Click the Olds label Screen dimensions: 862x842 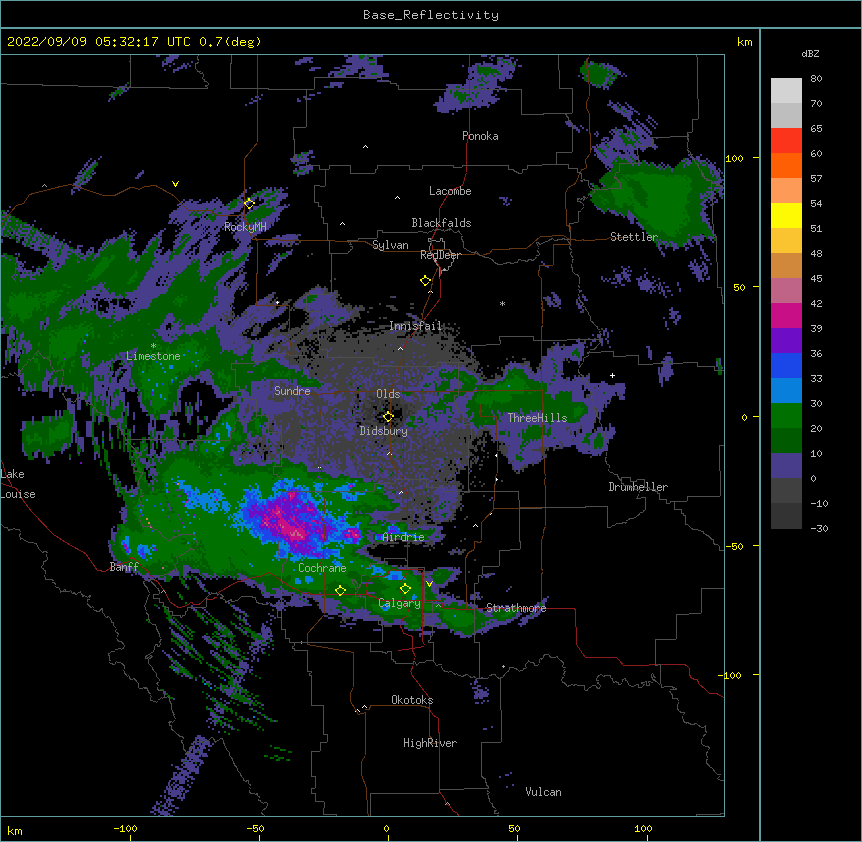(x=388, y=394)
